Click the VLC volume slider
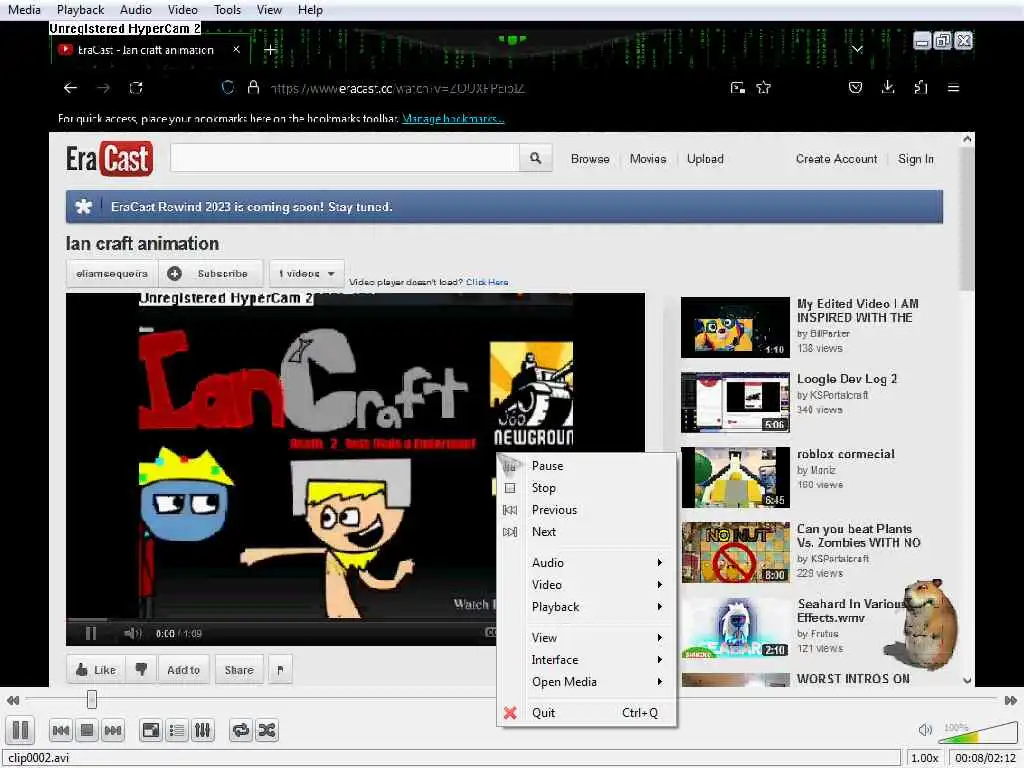The image size is (1024, 768). (x=977, y=733)
